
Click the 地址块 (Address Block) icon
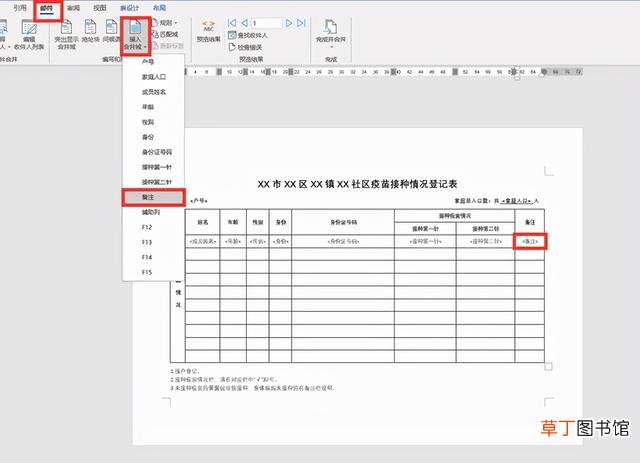point(90,32)
